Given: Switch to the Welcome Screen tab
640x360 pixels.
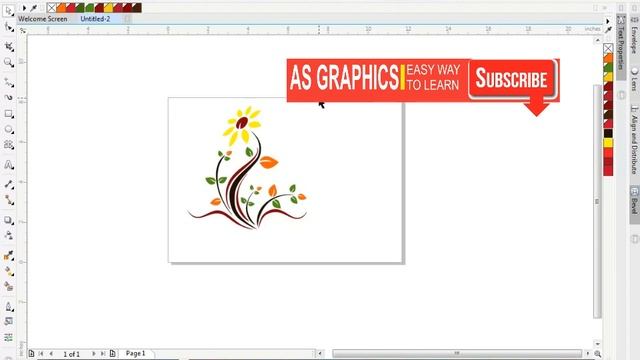Looking at the screenshot, I should tap(42, 19).
